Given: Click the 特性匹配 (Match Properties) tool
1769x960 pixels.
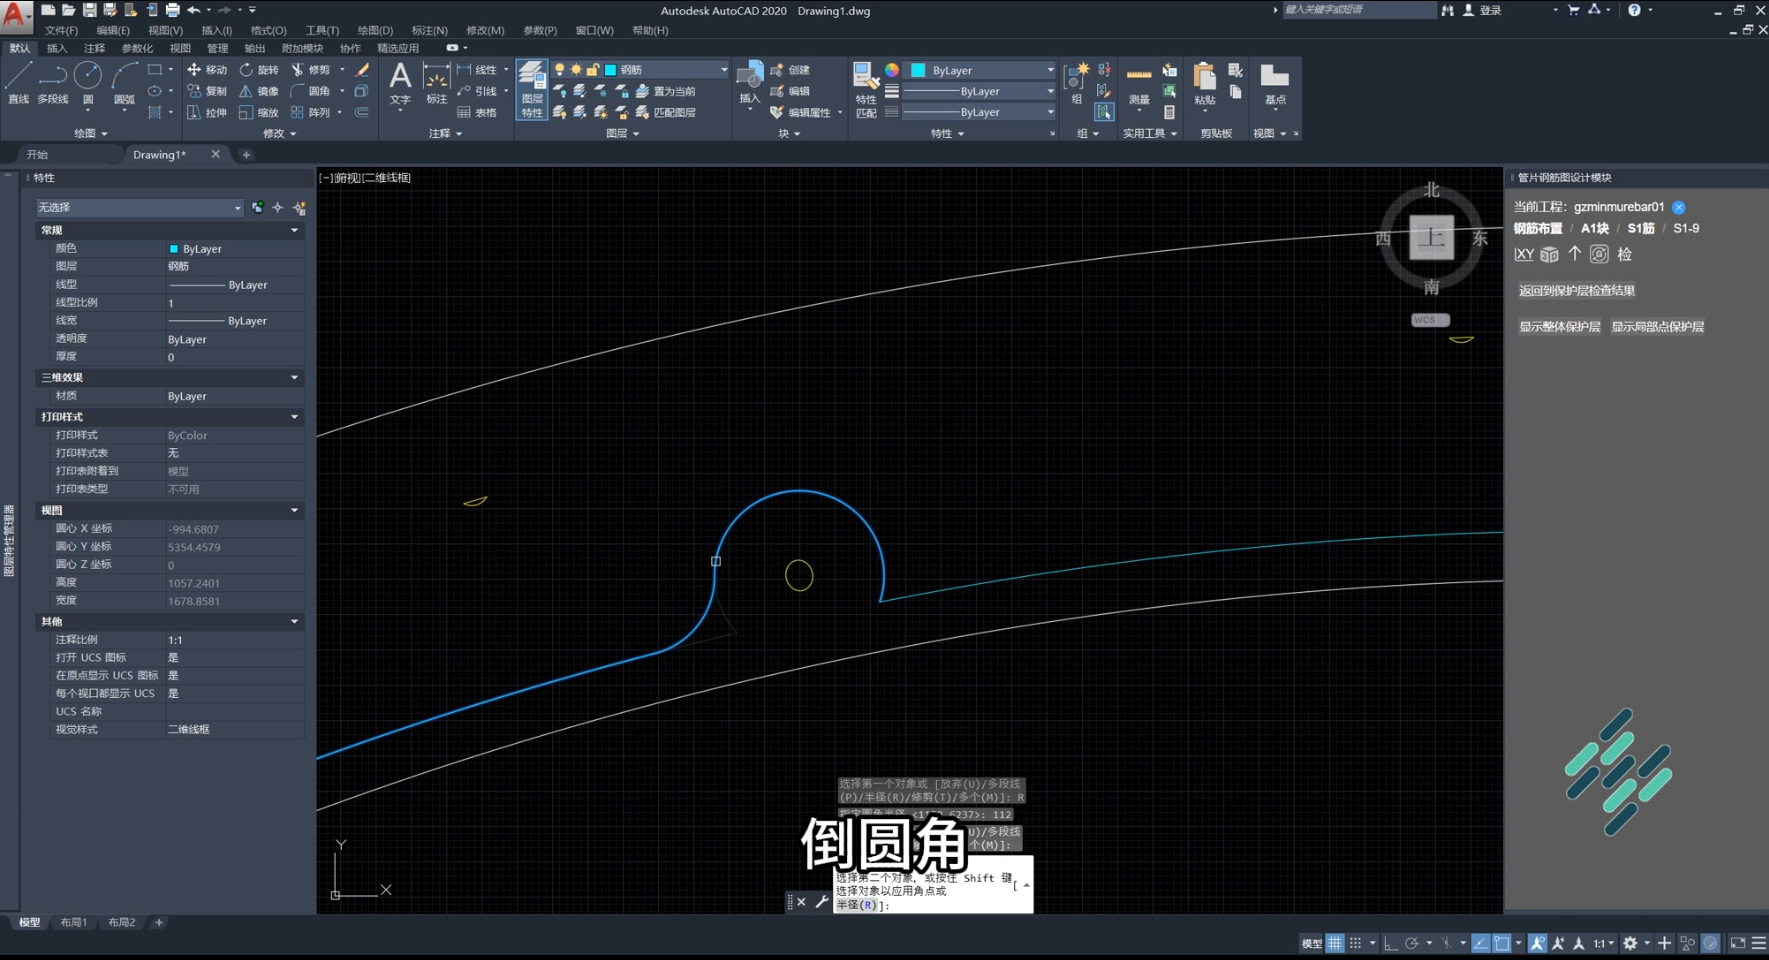Looking at the screenshot, I should (x=866, y=90).
